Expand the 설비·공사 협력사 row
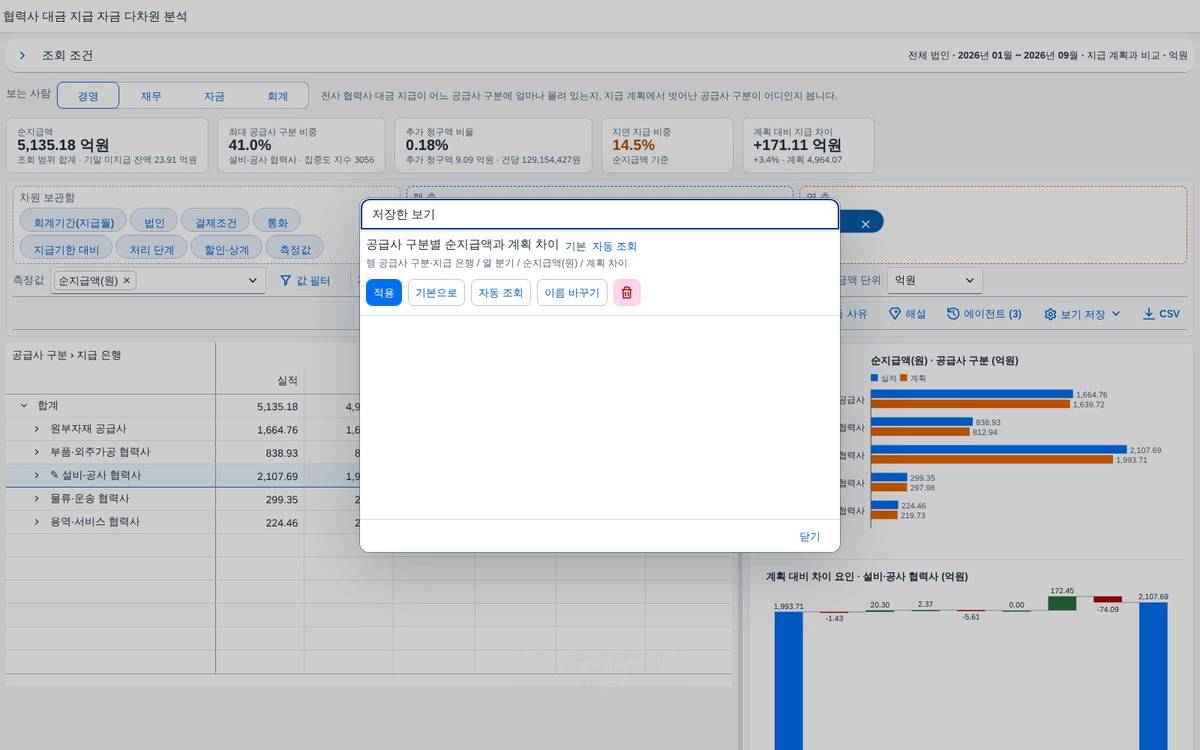 click(x=37, y=475)
